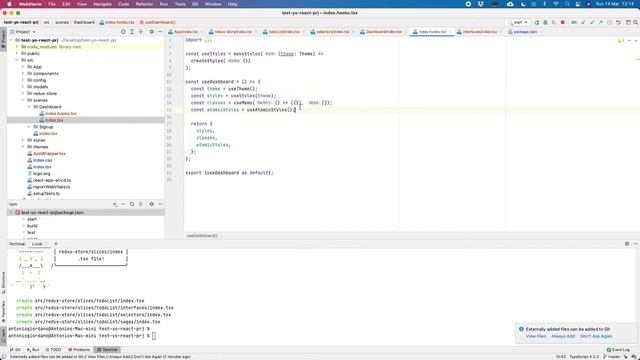Hide the Project panel with the minus icon
Image resolution: width=640 pixels, height=360 pixels.
(160, 32)
